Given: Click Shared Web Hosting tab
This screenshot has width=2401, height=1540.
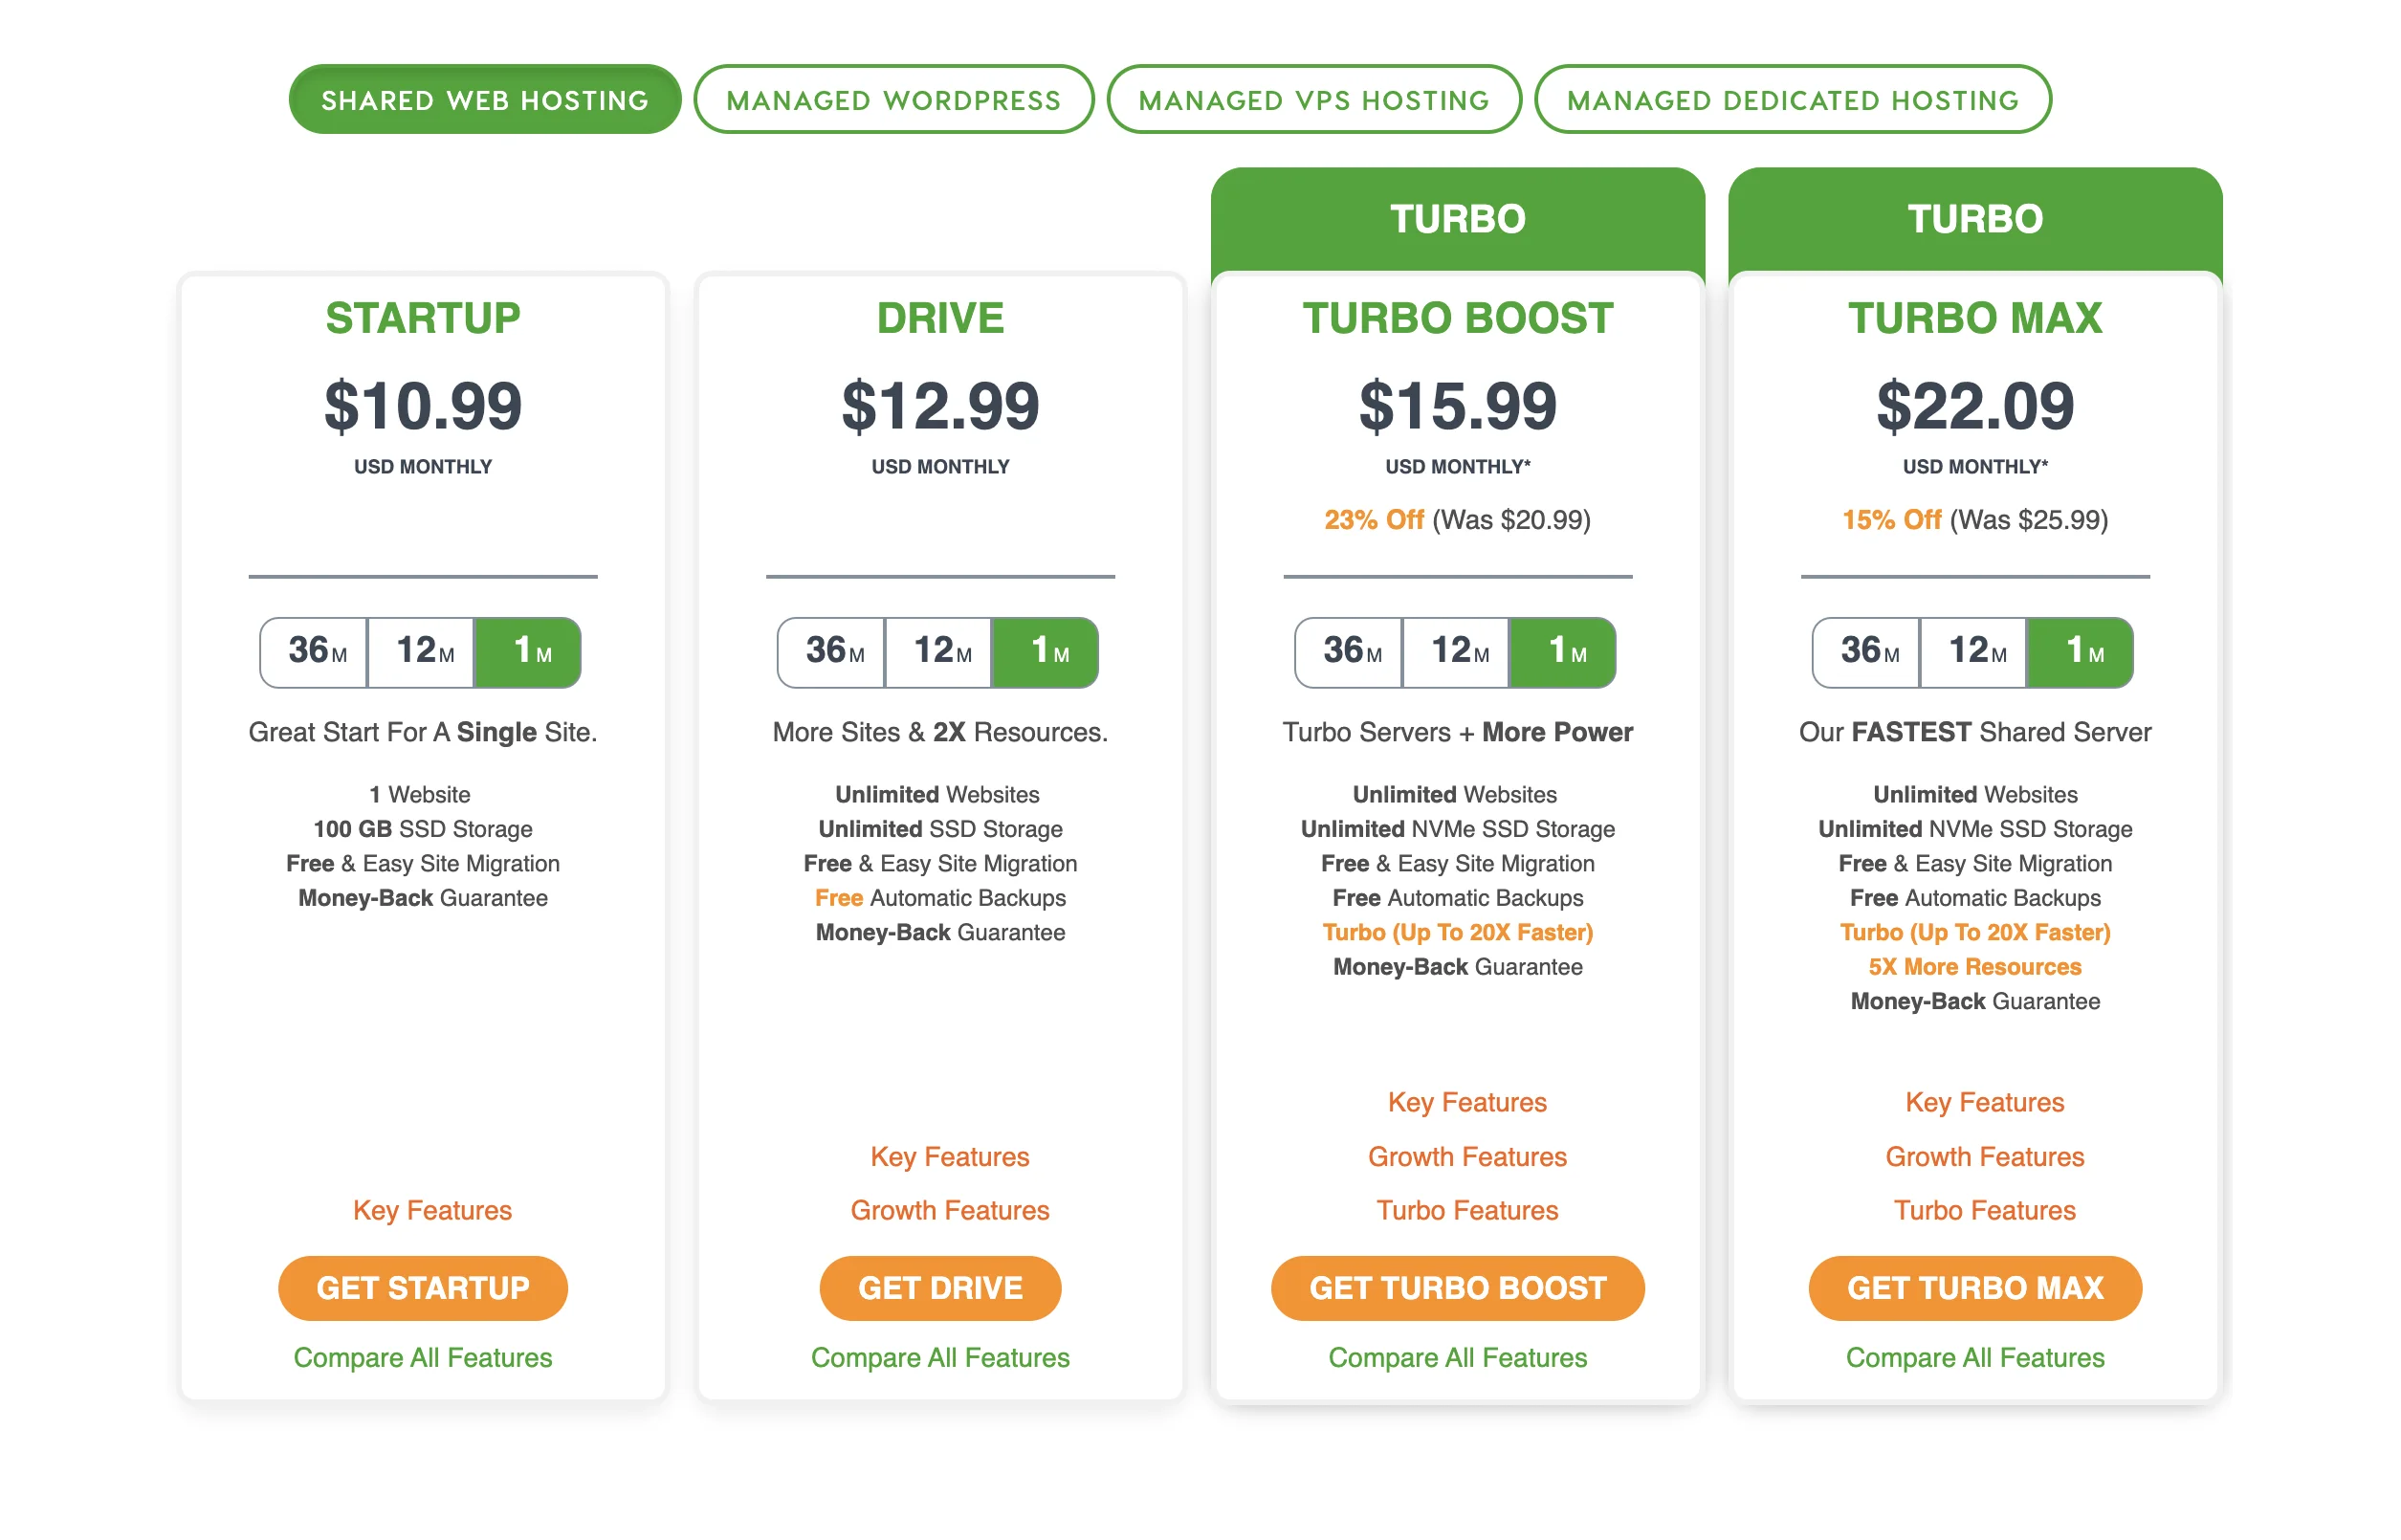Looking at the screenshot, I should [485, 100].
